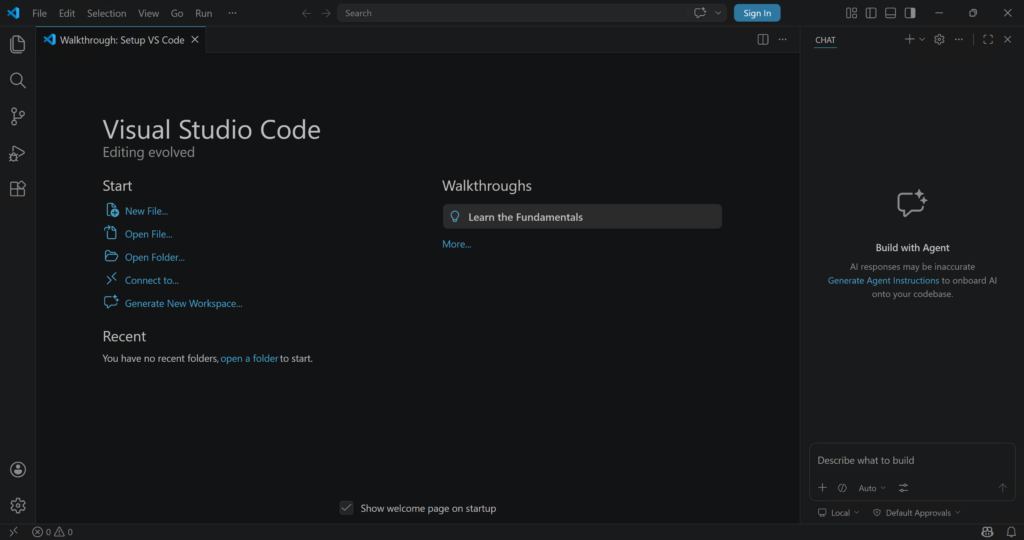Click Generate New Workspace... link
The height and width of the screenshot is (540, 1024).
coord(184,304)
